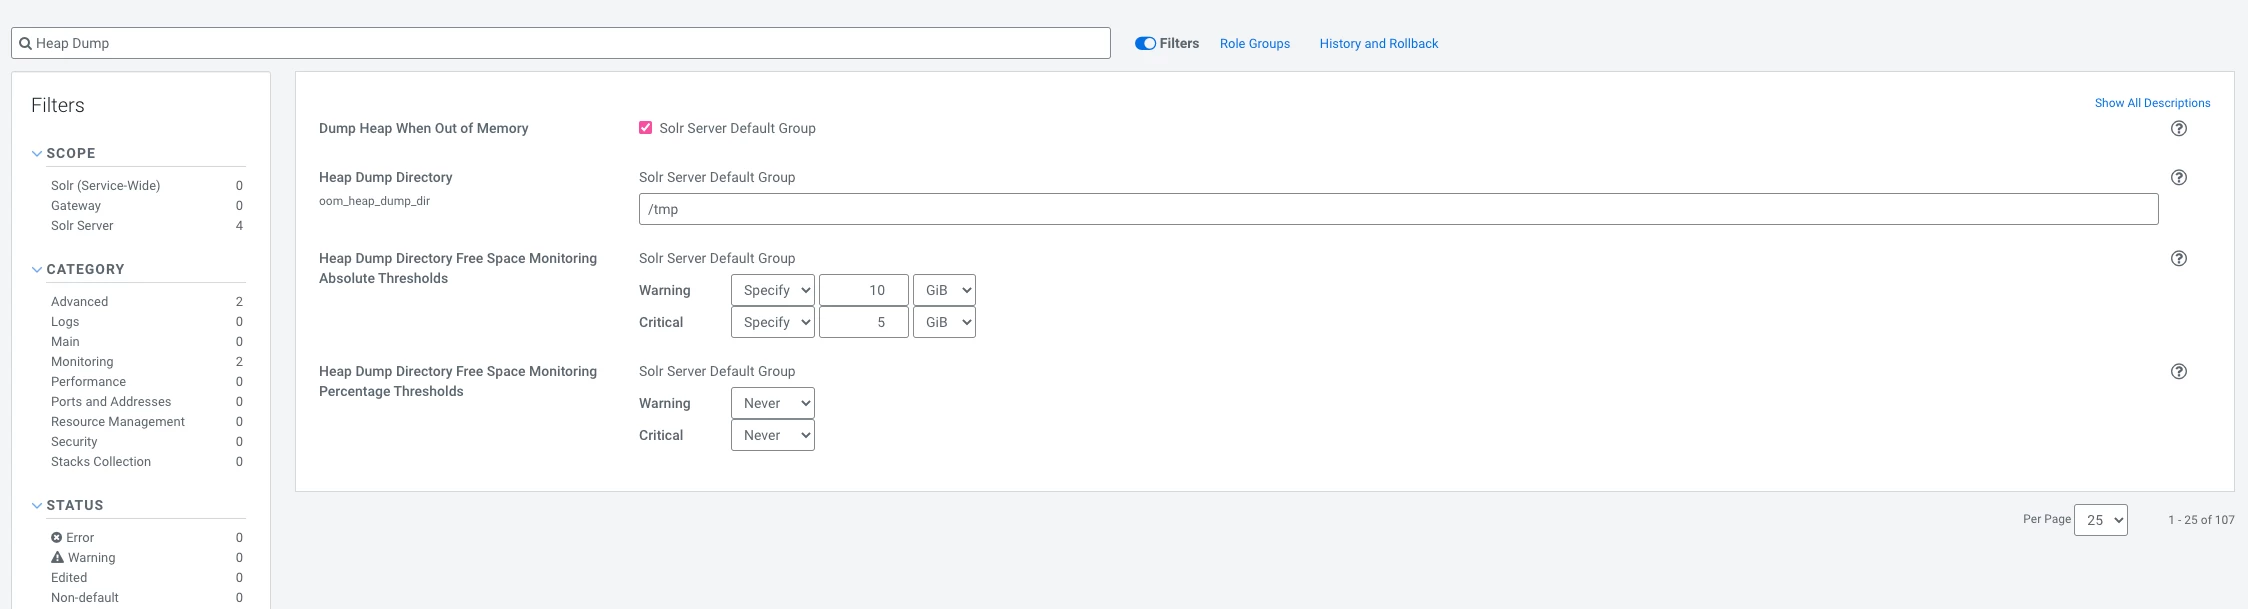Click the Absolute Critical value field showing 5
This screenshot has height=609, width=2248.
point(864,322)
